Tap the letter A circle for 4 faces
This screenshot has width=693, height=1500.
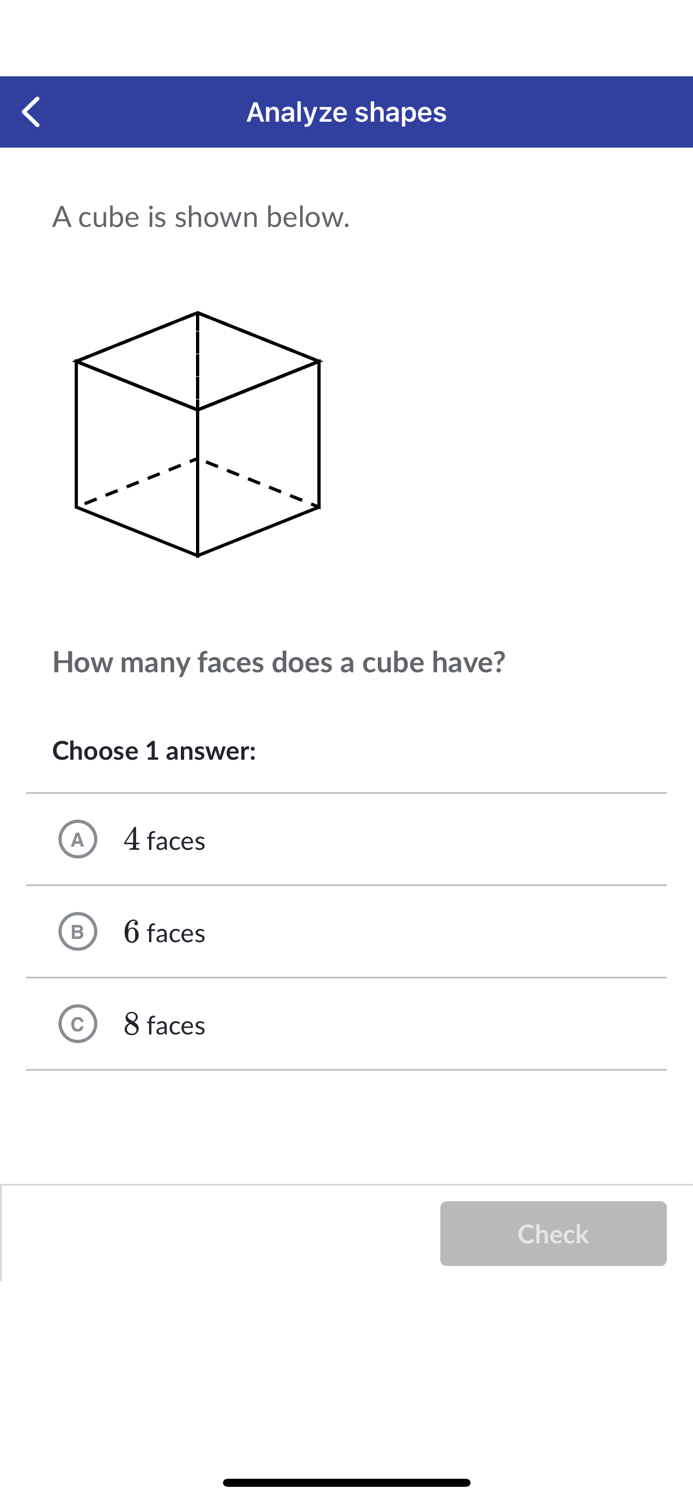[x=77, y=839]
